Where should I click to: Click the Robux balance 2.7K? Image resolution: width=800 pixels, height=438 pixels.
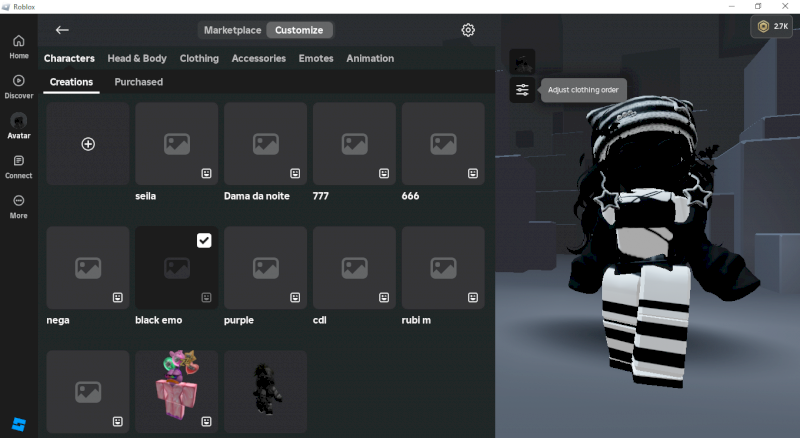[x=771, y=27]
